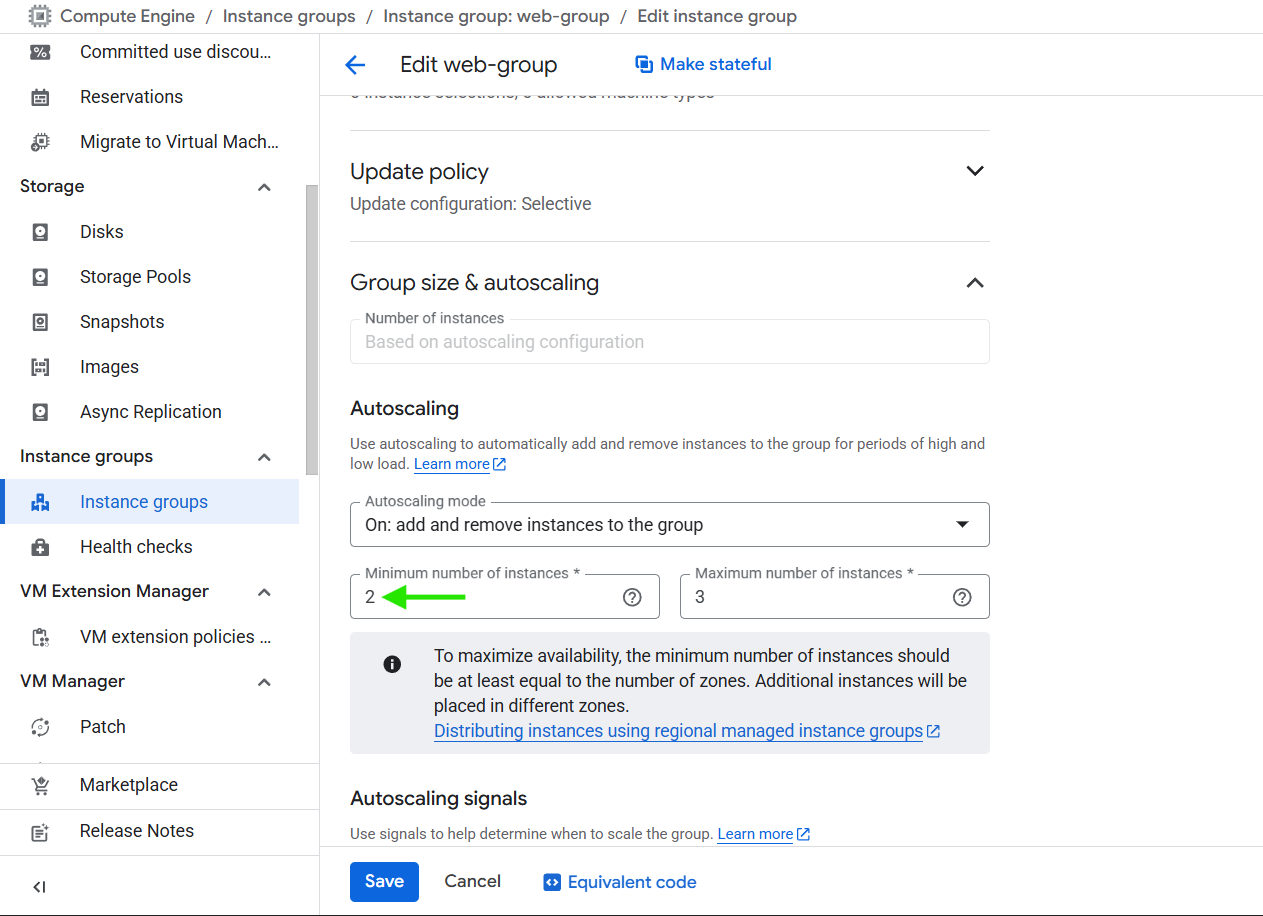Click the Reservations calendar icon

(x=40, y=97)
